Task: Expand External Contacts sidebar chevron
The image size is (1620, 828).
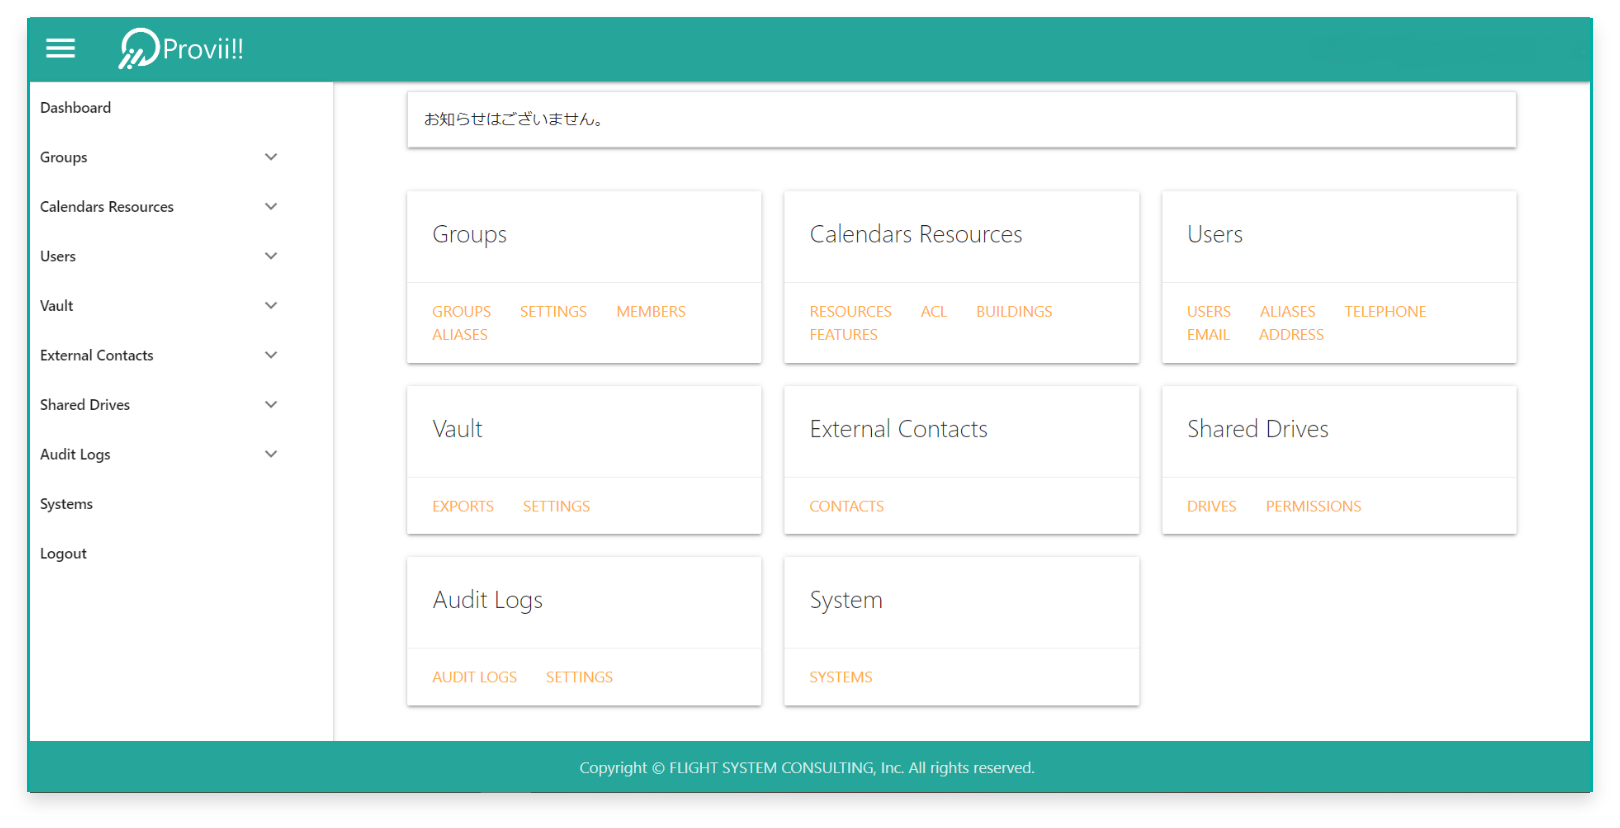Action: click(x=270, y=355)
